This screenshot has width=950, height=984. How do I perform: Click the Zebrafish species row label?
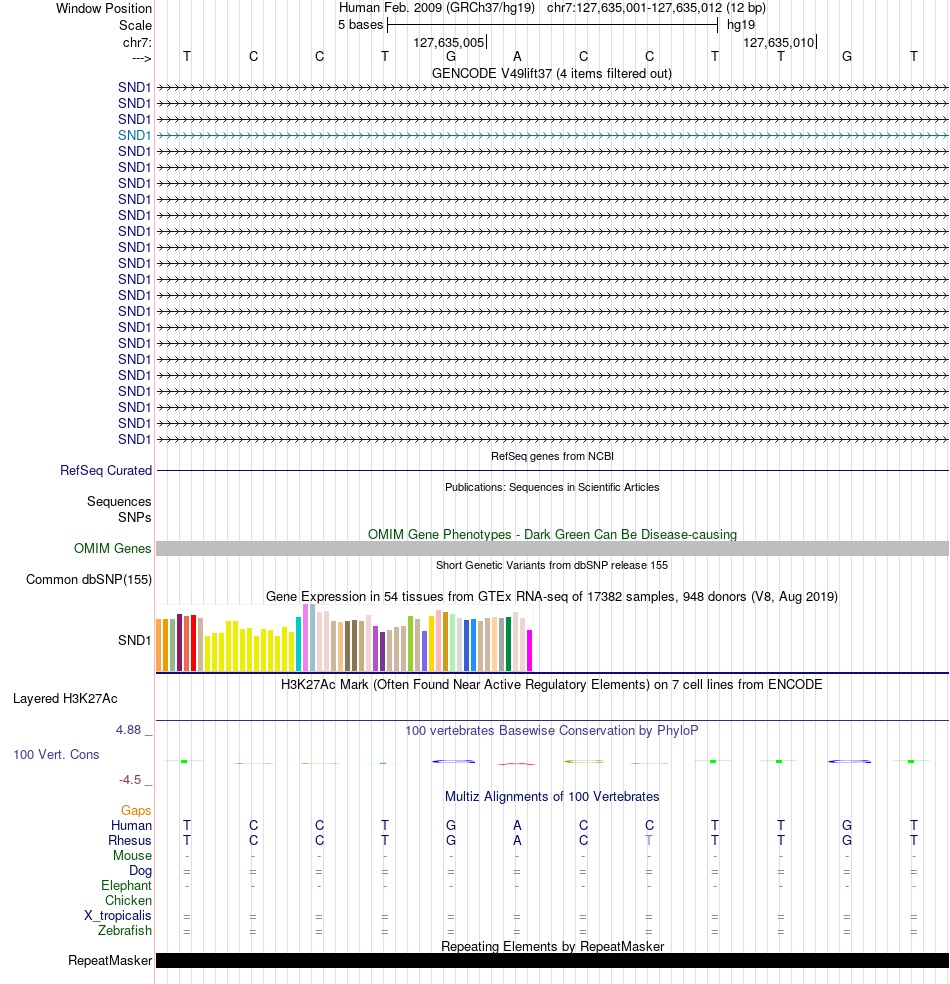(125, 931)
